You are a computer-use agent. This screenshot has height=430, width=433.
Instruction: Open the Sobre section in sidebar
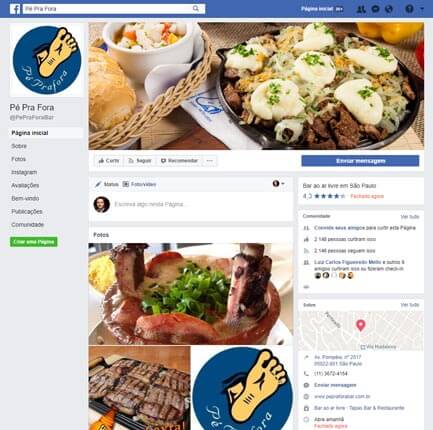(19, 146)
